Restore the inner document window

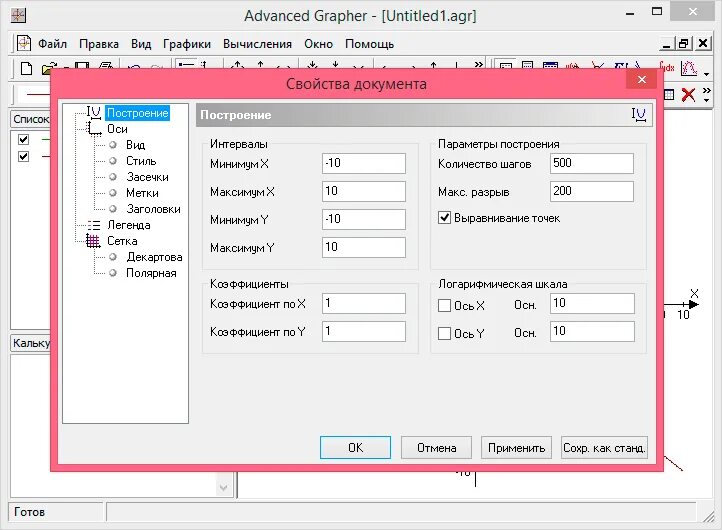(x=684, y=43)
